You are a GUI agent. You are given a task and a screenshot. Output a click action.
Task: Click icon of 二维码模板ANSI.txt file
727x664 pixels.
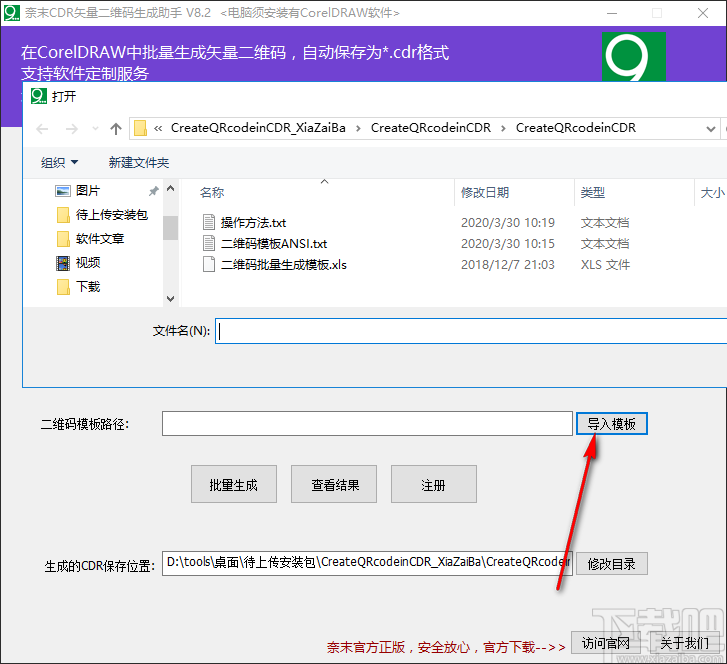(x=209, y=243)
